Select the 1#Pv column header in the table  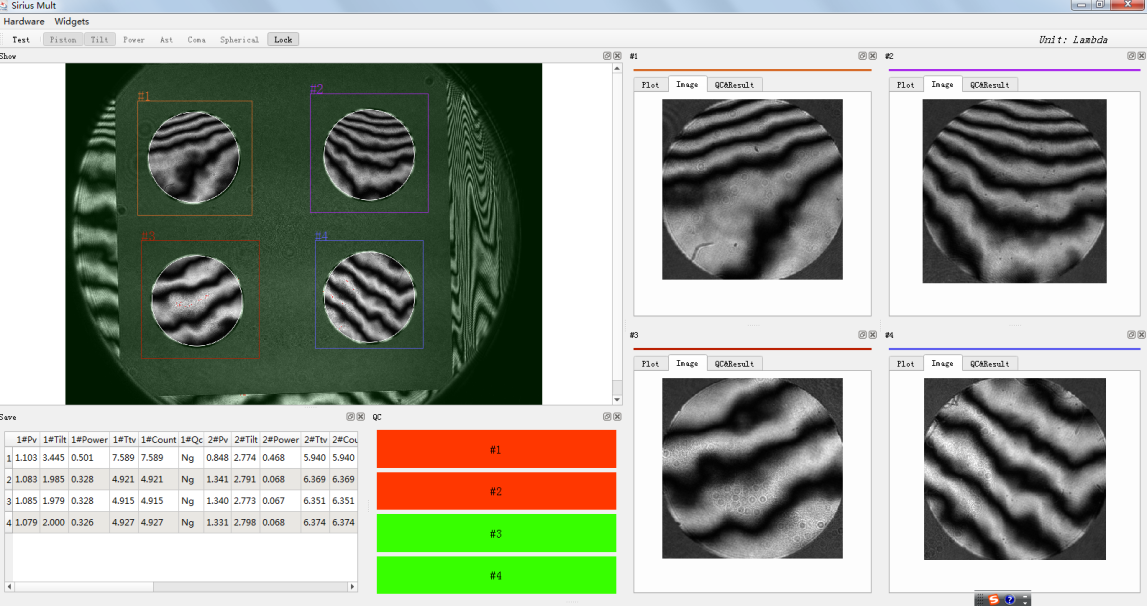27,439
